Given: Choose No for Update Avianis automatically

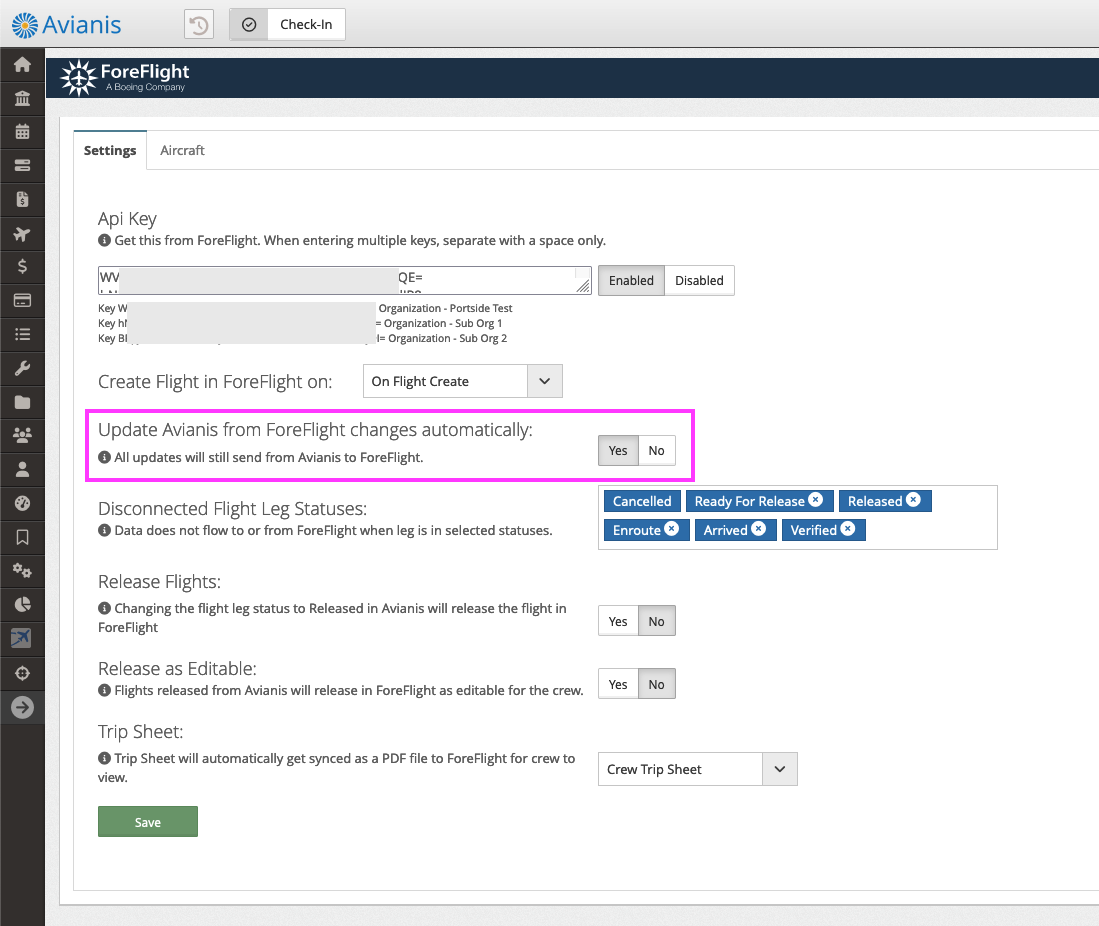Looking at the screenshot, I should (x=657, y=451).
